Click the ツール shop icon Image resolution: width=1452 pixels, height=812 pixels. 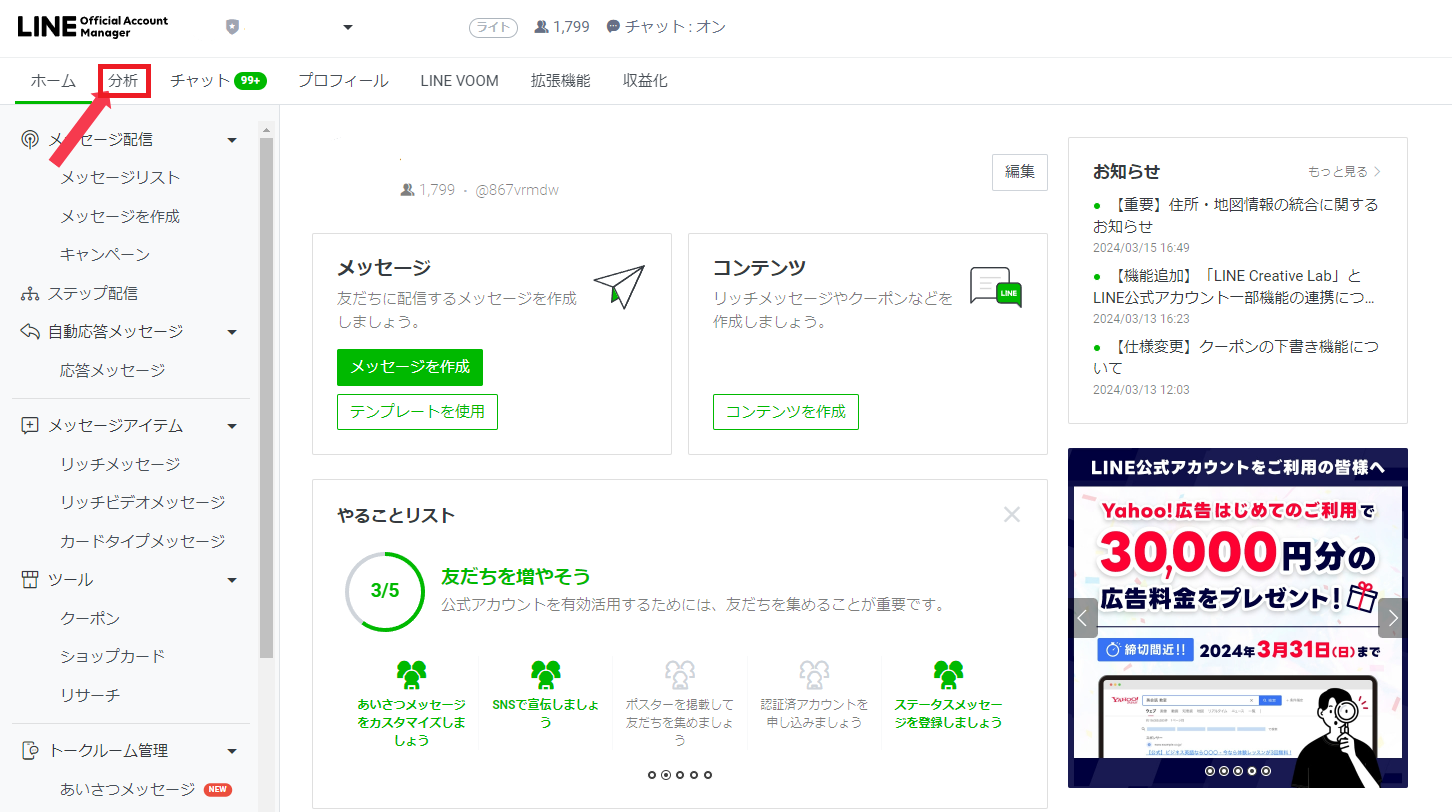coord(30,580)
